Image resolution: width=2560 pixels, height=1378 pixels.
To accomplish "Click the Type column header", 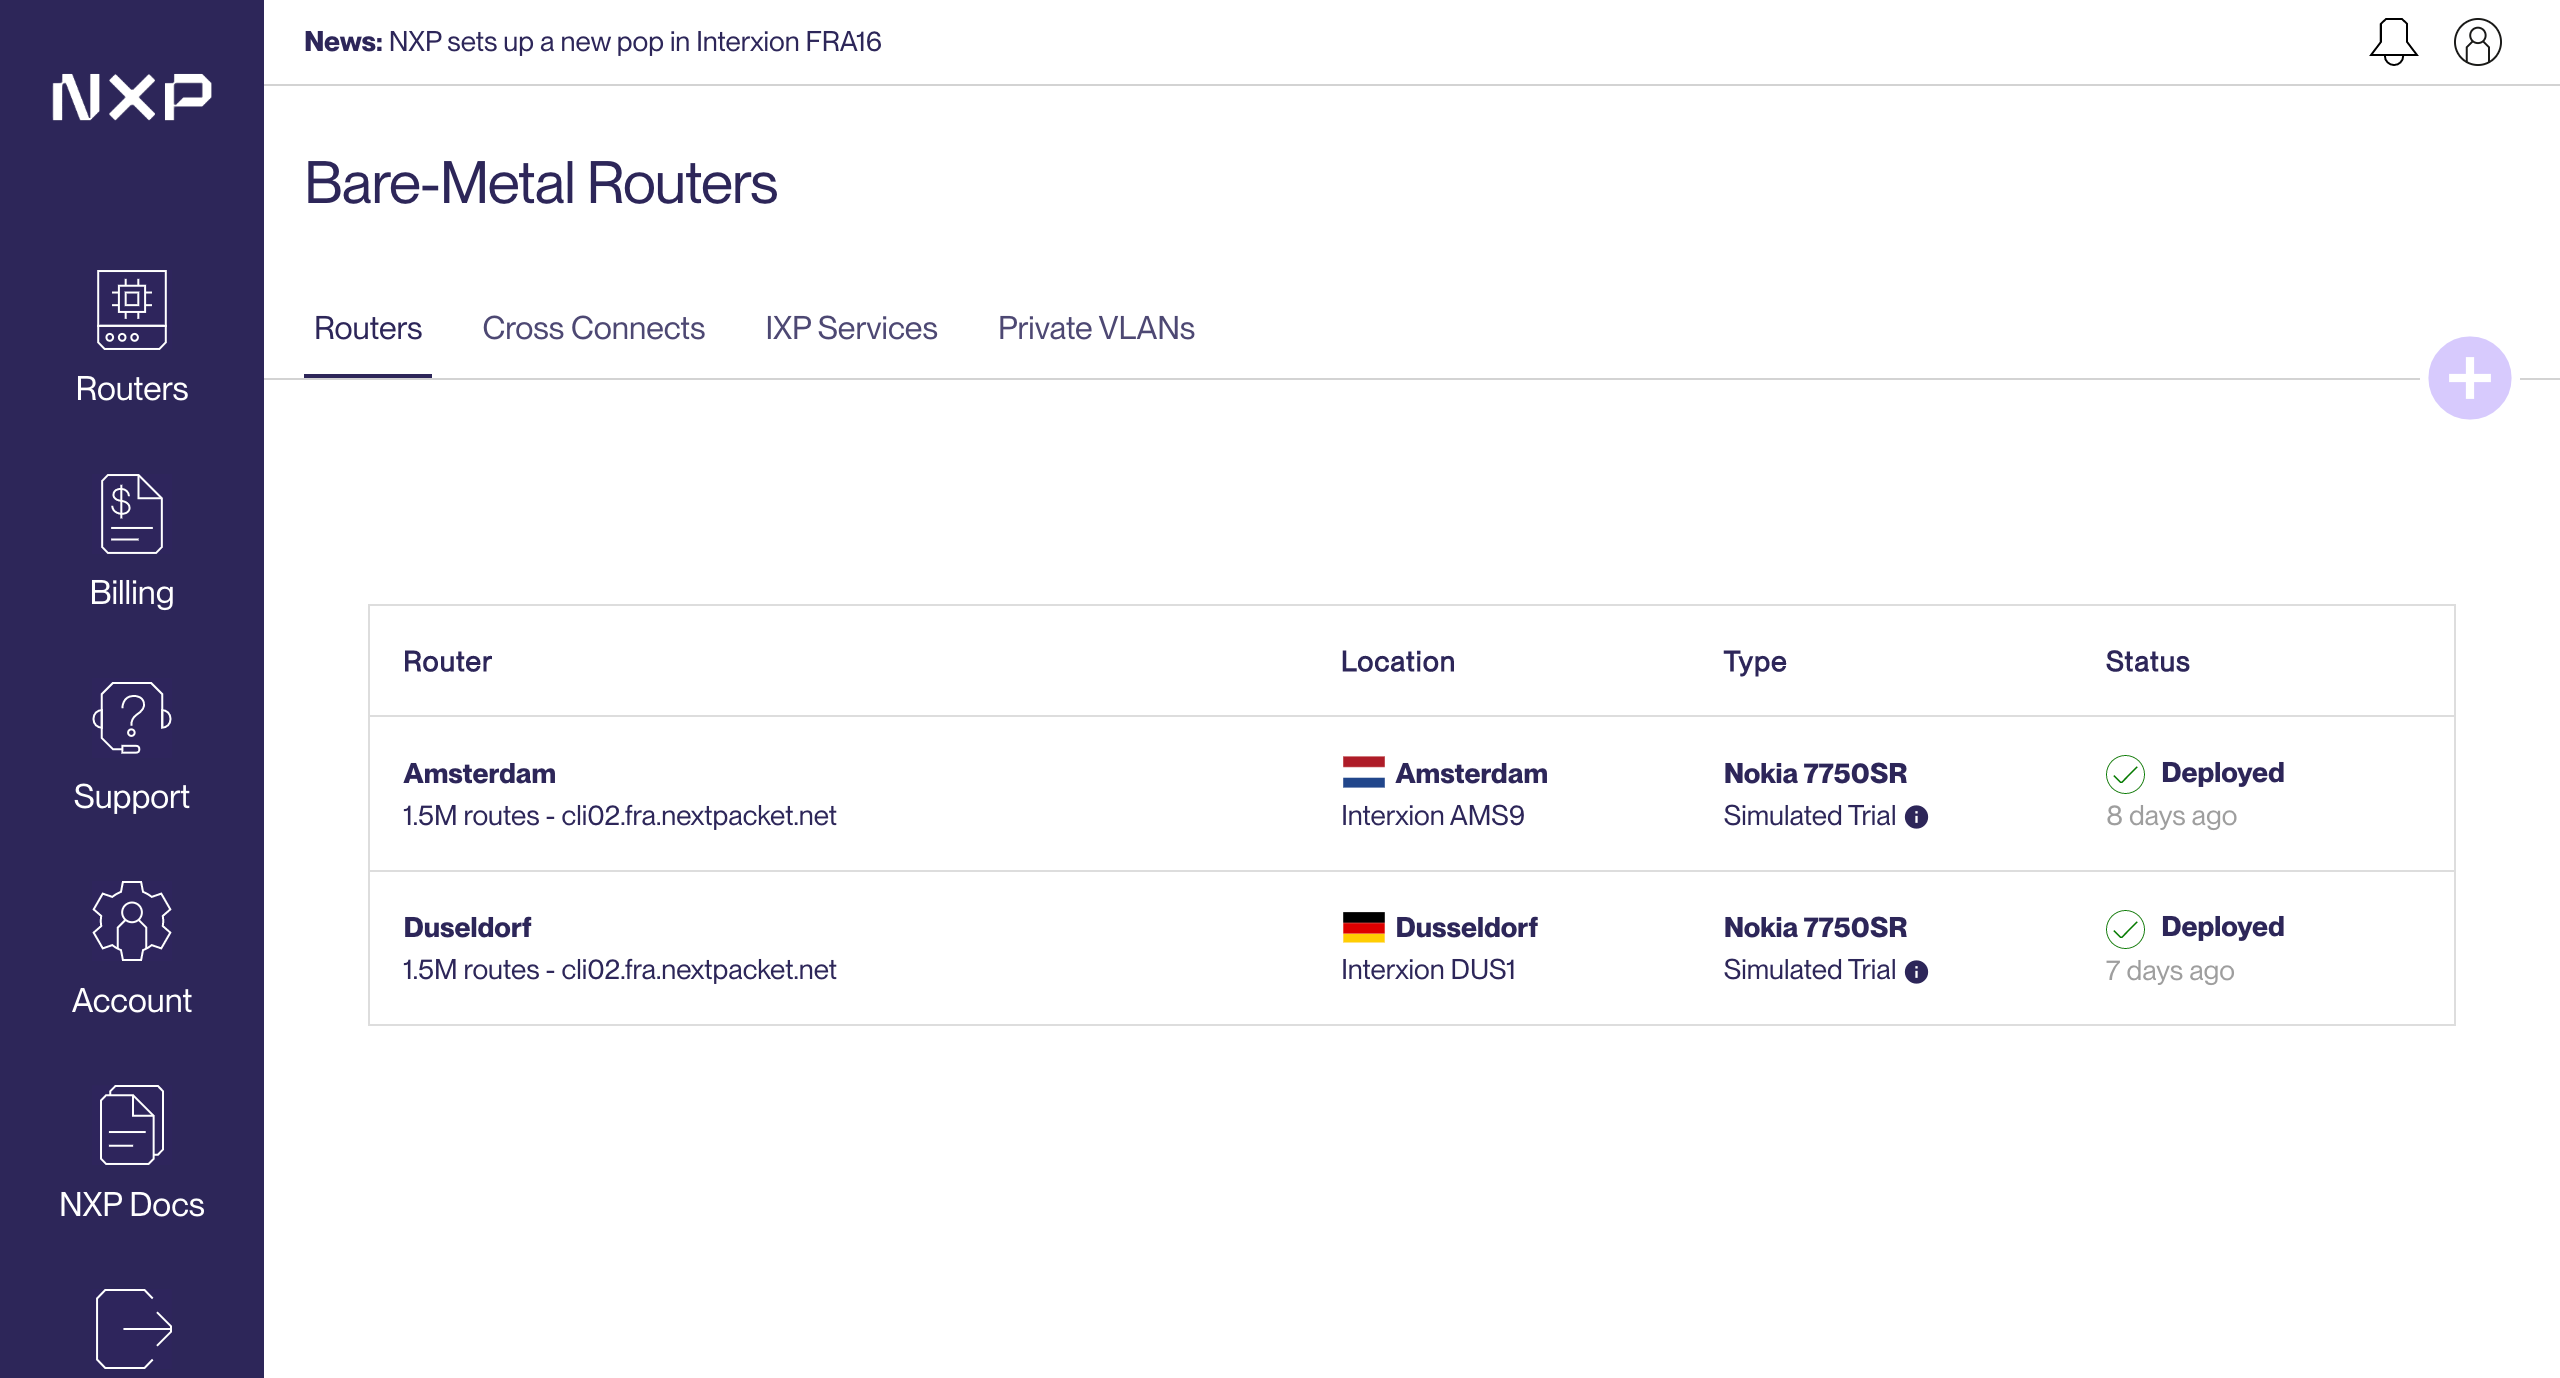I will tap(1755, 662).
